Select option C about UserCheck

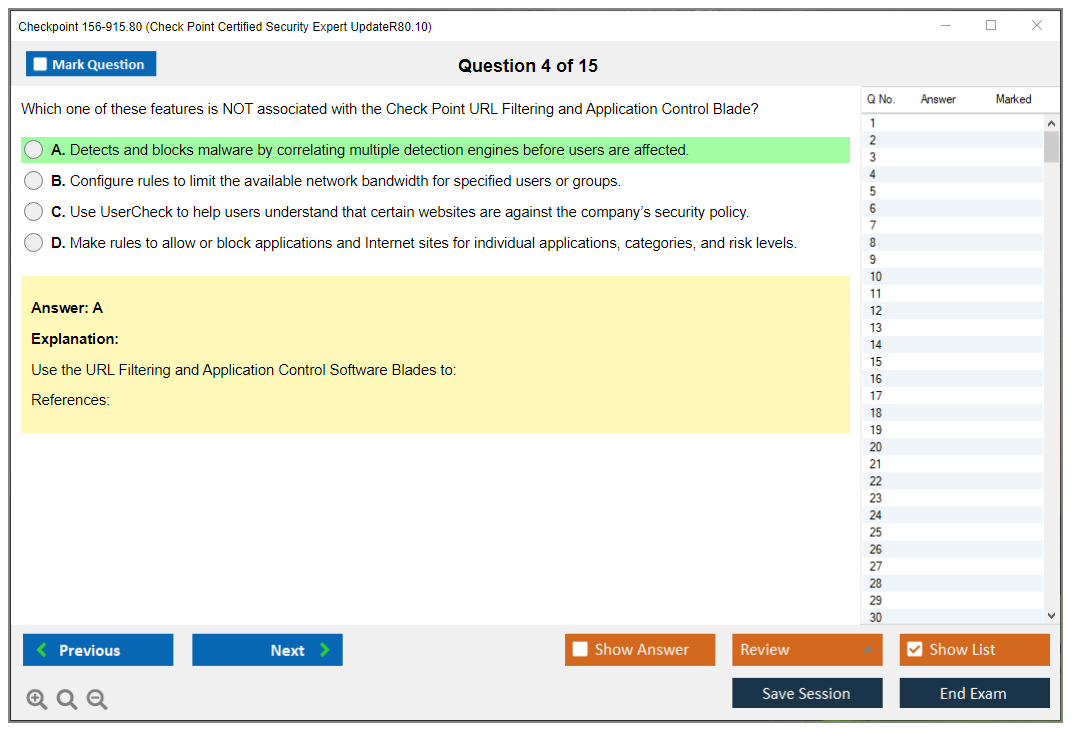34,212
